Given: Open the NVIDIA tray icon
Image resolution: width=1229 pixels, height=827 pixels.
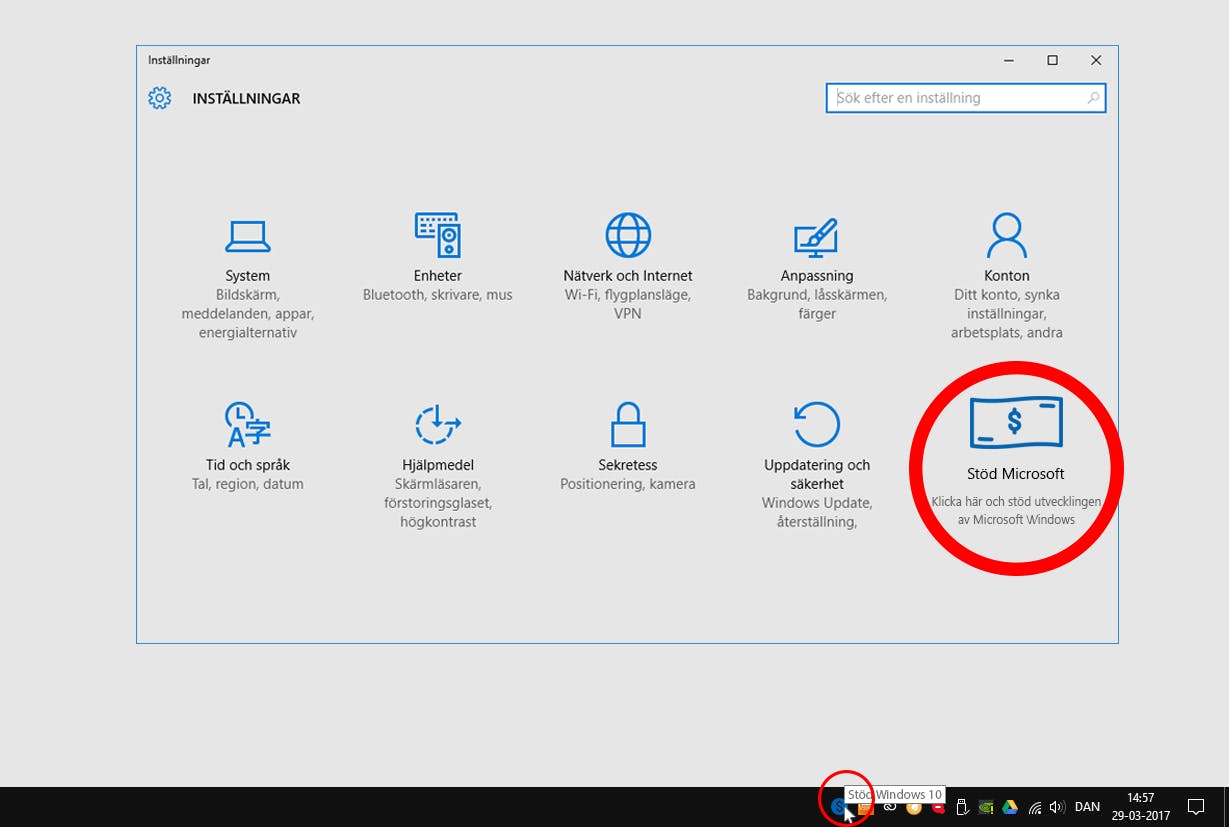Looking at the screenshot, I should coord(986,807).
